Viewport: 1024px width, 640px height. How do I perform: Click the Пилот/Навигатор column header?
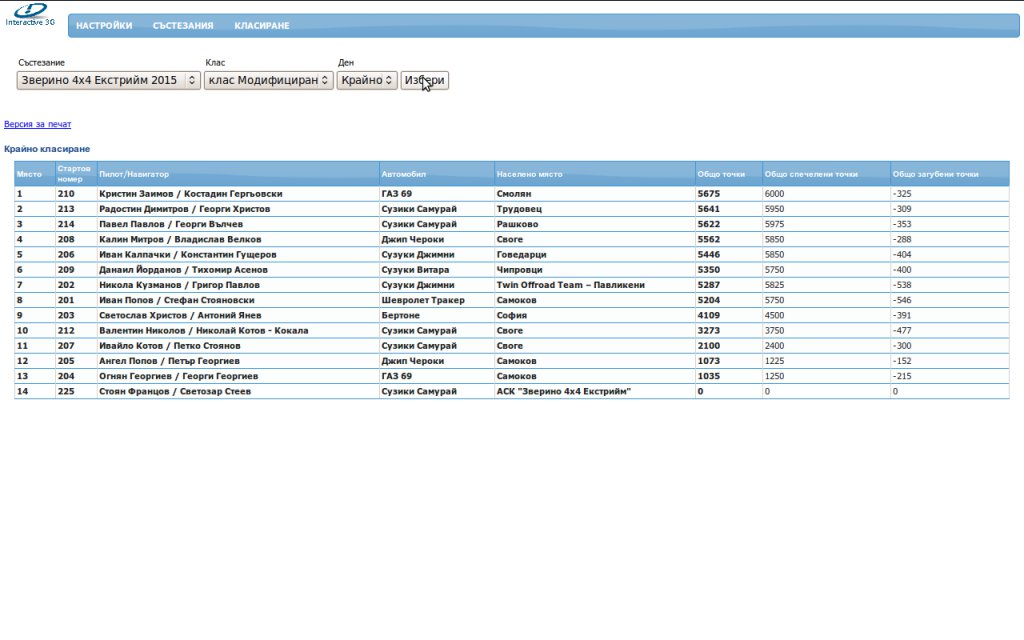point(238,174)
